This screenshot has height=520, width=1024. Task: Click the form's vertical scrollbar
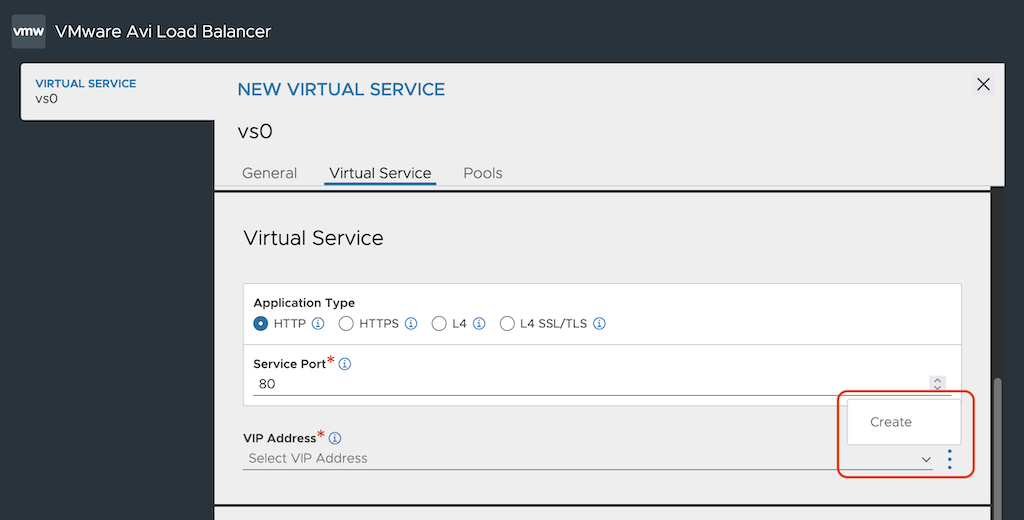tap(997, 440)
